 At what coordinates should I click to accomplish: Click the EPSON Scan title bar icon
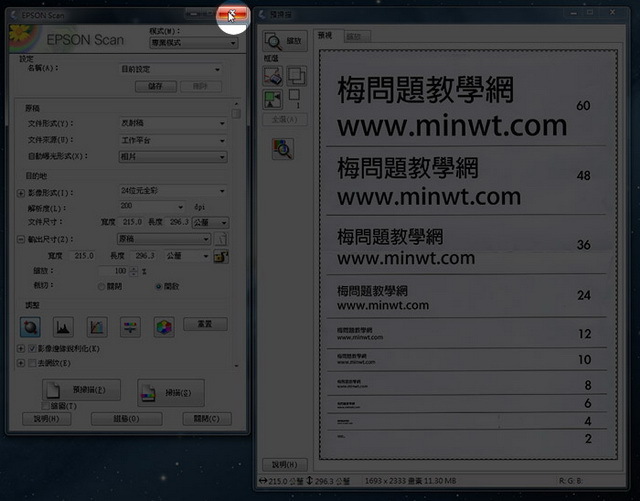click(14, 15)
